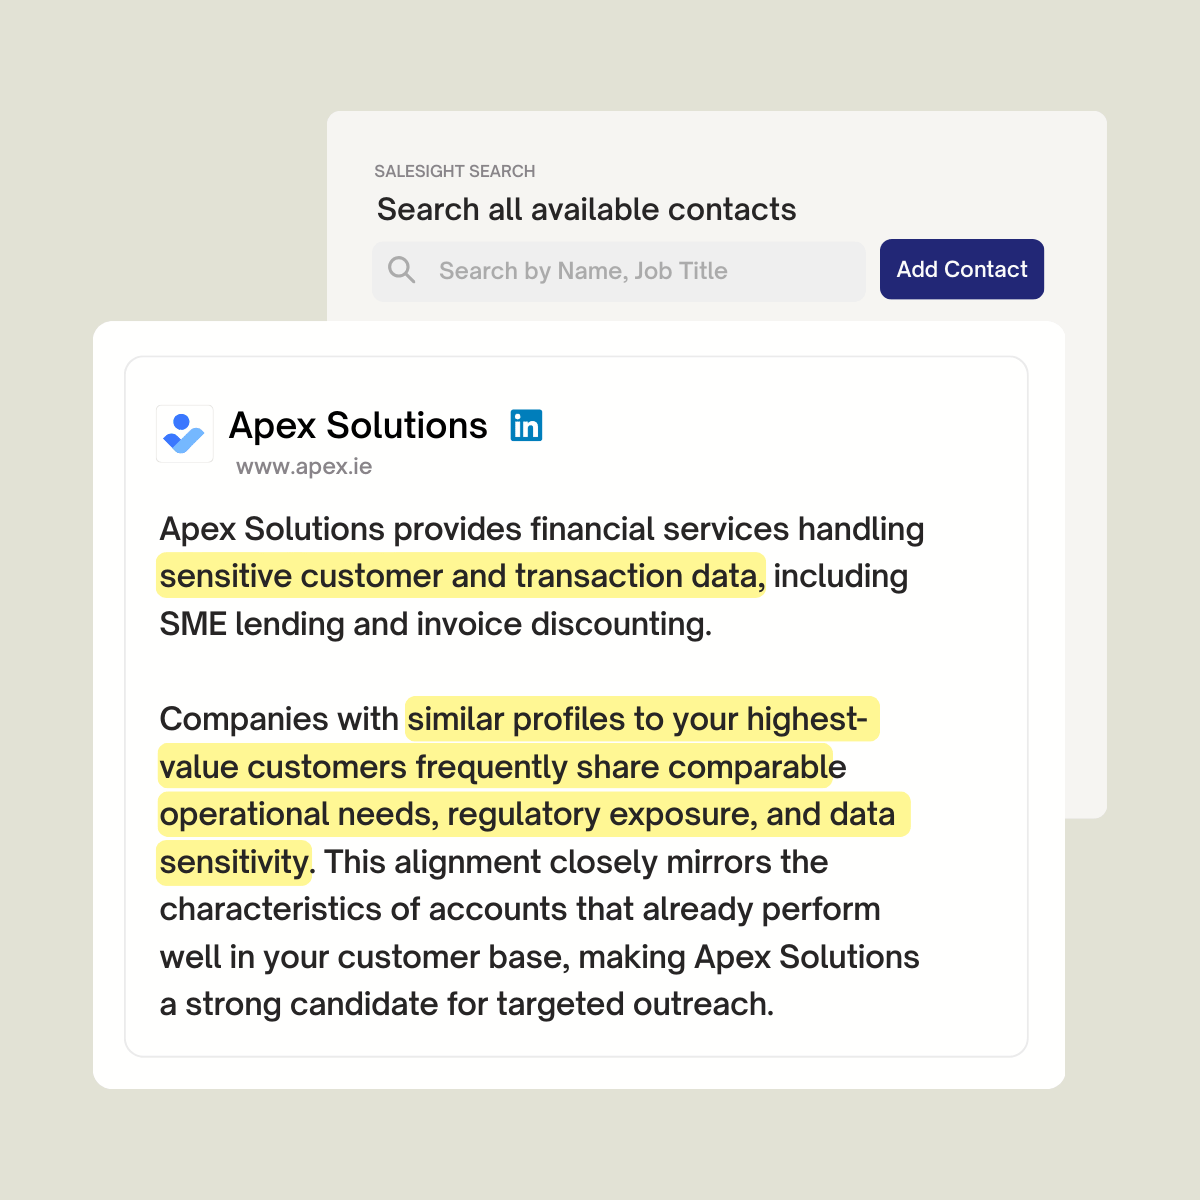Click the SALESIGHT SEARCH header label
This screenshot has width=1200, height=1200.
click(455, 171)
